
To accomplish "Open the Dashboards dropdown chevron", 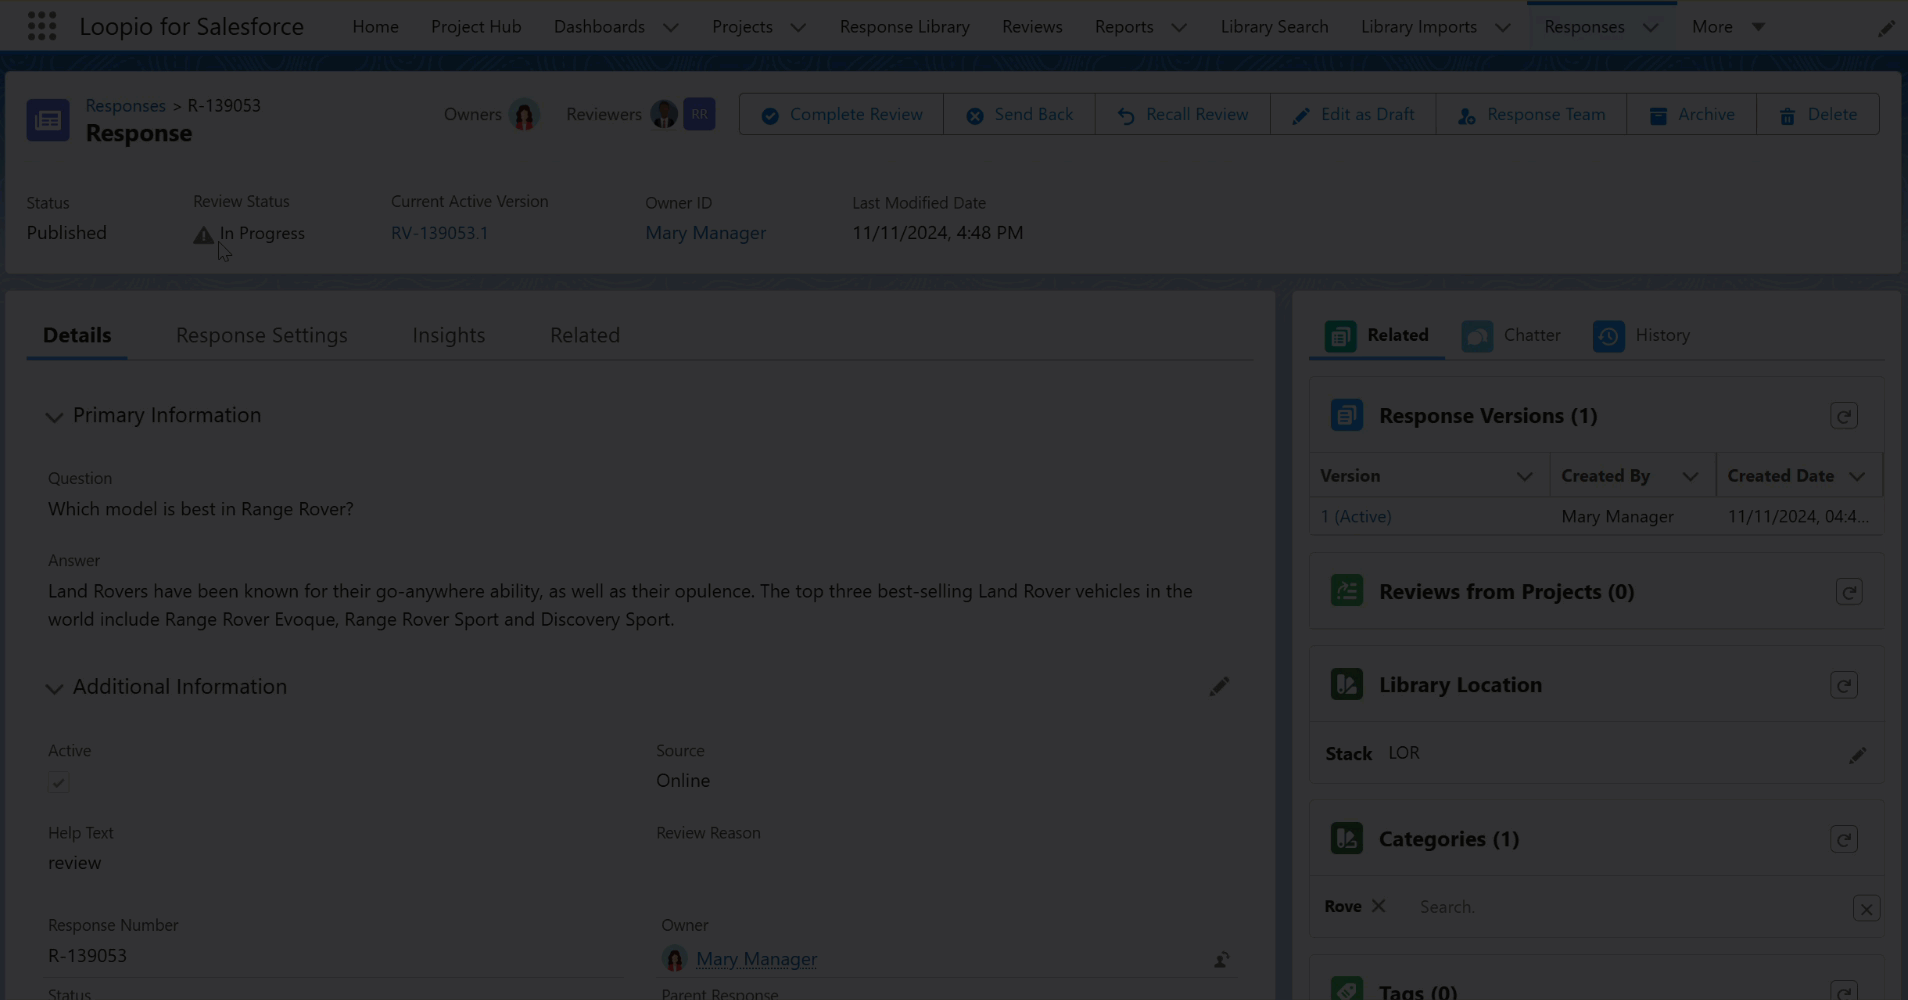I will pyautogui.click(x=671, y=27).
